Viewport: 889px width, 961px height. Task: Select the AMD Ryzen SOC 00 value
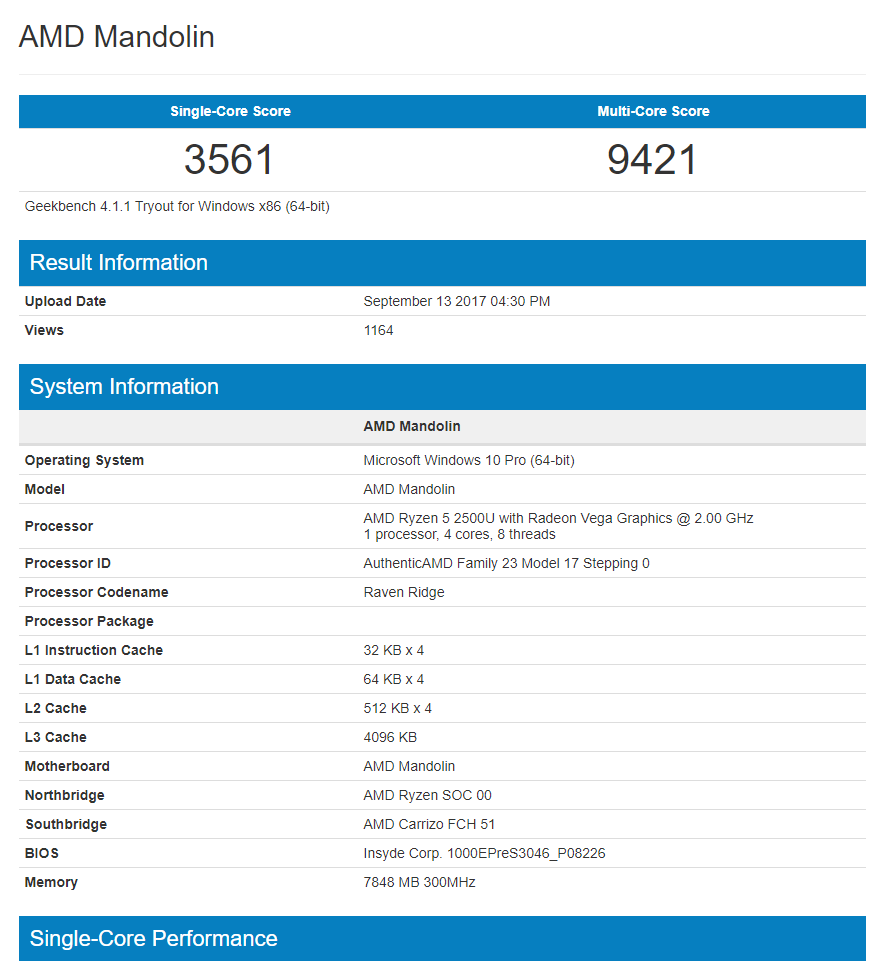pyautogui.click(x=428, y=796)
